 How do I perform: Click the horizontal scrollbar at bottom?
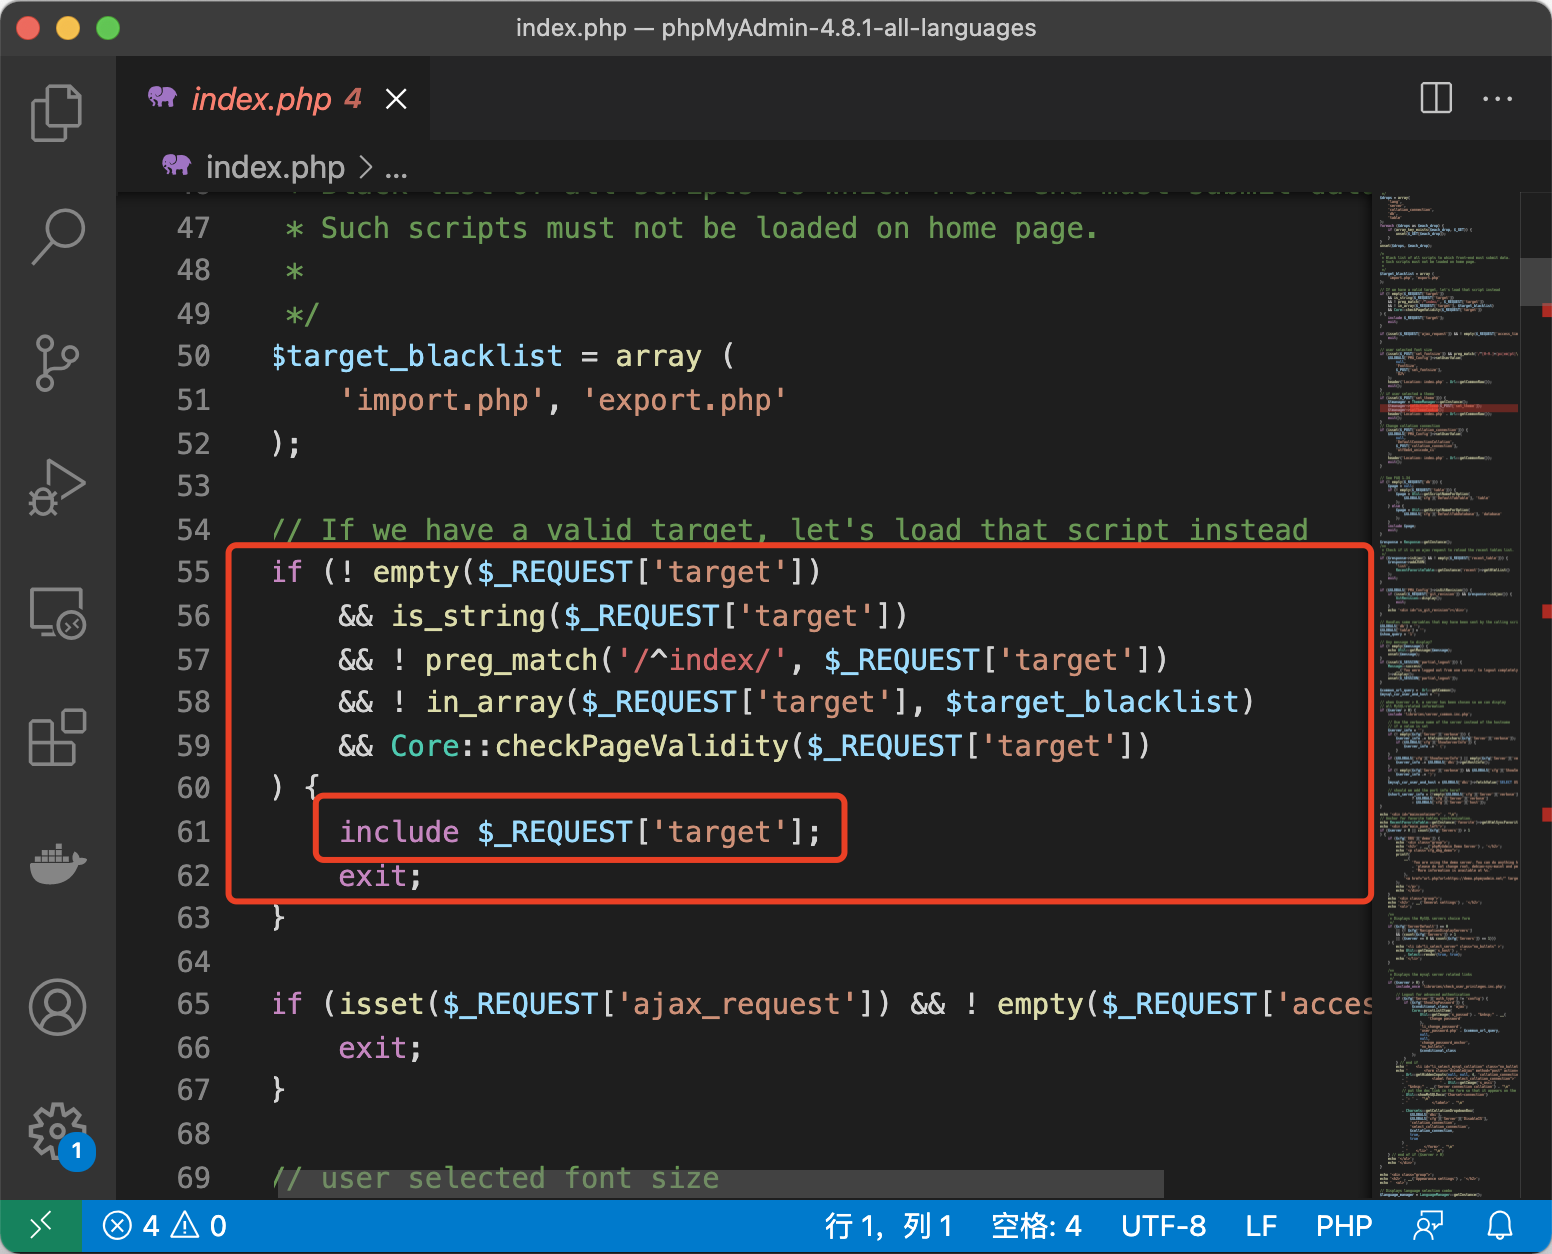point(719,1184)
